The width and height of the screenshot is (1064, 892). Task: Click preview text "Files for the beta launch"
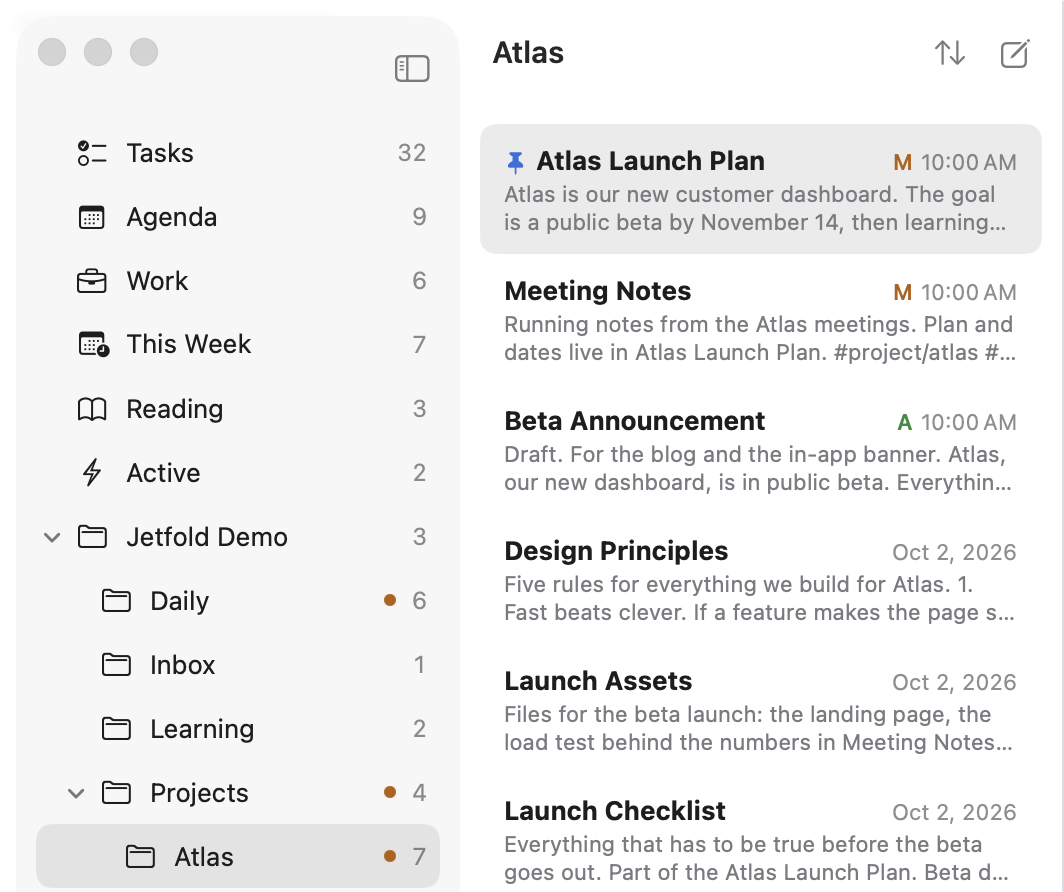tap(634, 714)
